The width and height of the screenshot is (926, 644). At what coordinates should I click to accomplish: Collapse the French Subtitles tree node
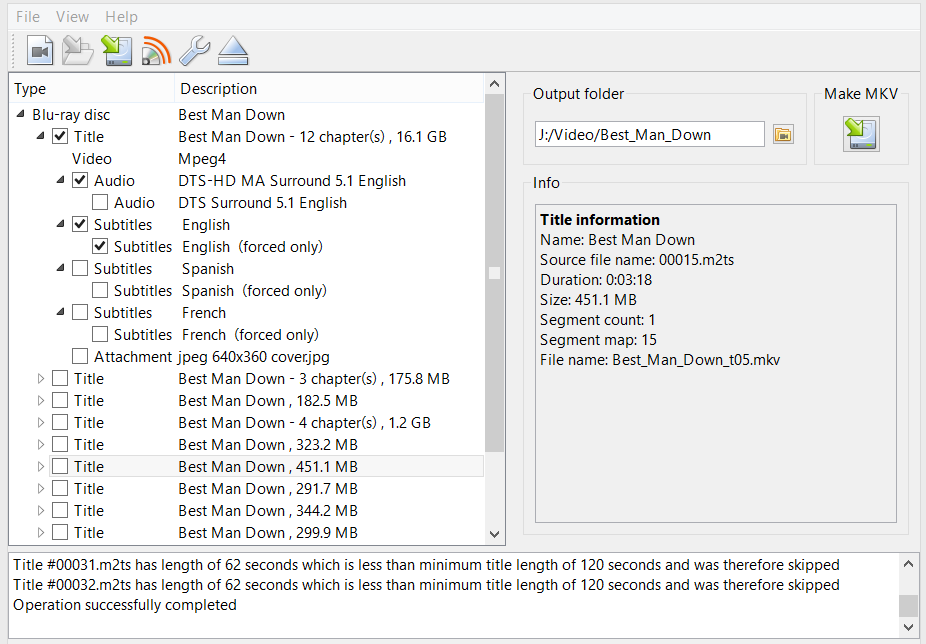pos(61,313)
